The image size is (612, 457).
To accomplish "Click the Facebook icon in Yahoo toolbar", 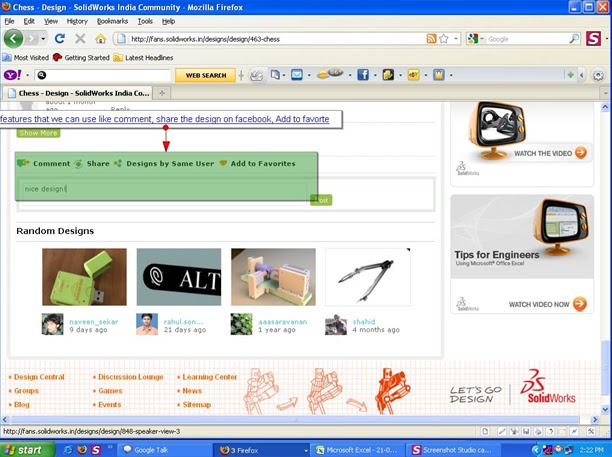I will pyautogui.click(x=363, y=75).
